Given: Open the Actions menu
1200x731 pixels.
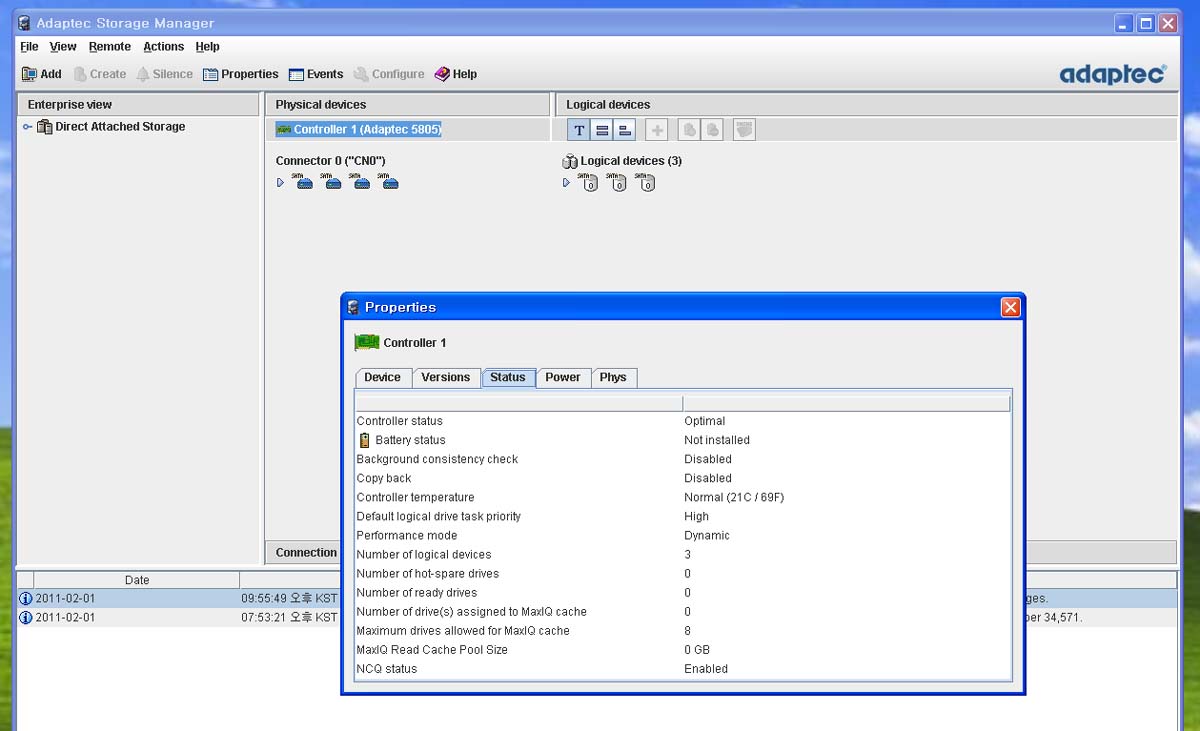Looking at the screenshot, I should pyautogui.click(x=164, y=47).
